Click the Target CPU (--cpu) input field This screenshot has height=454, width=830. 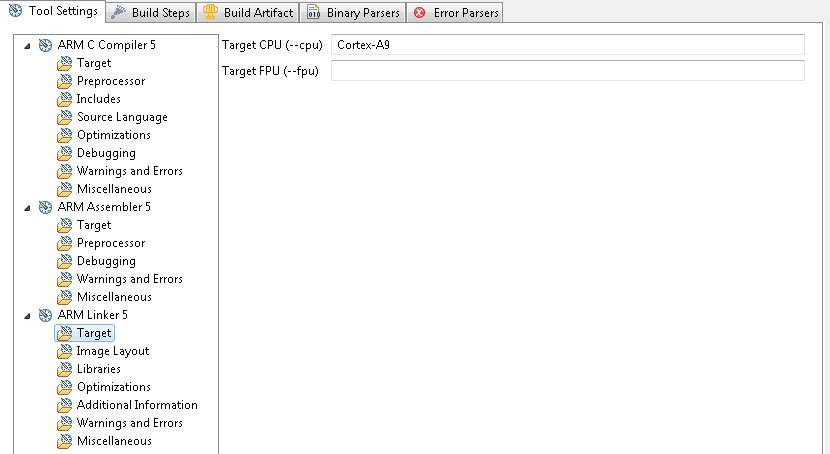(x=567, y=45)
